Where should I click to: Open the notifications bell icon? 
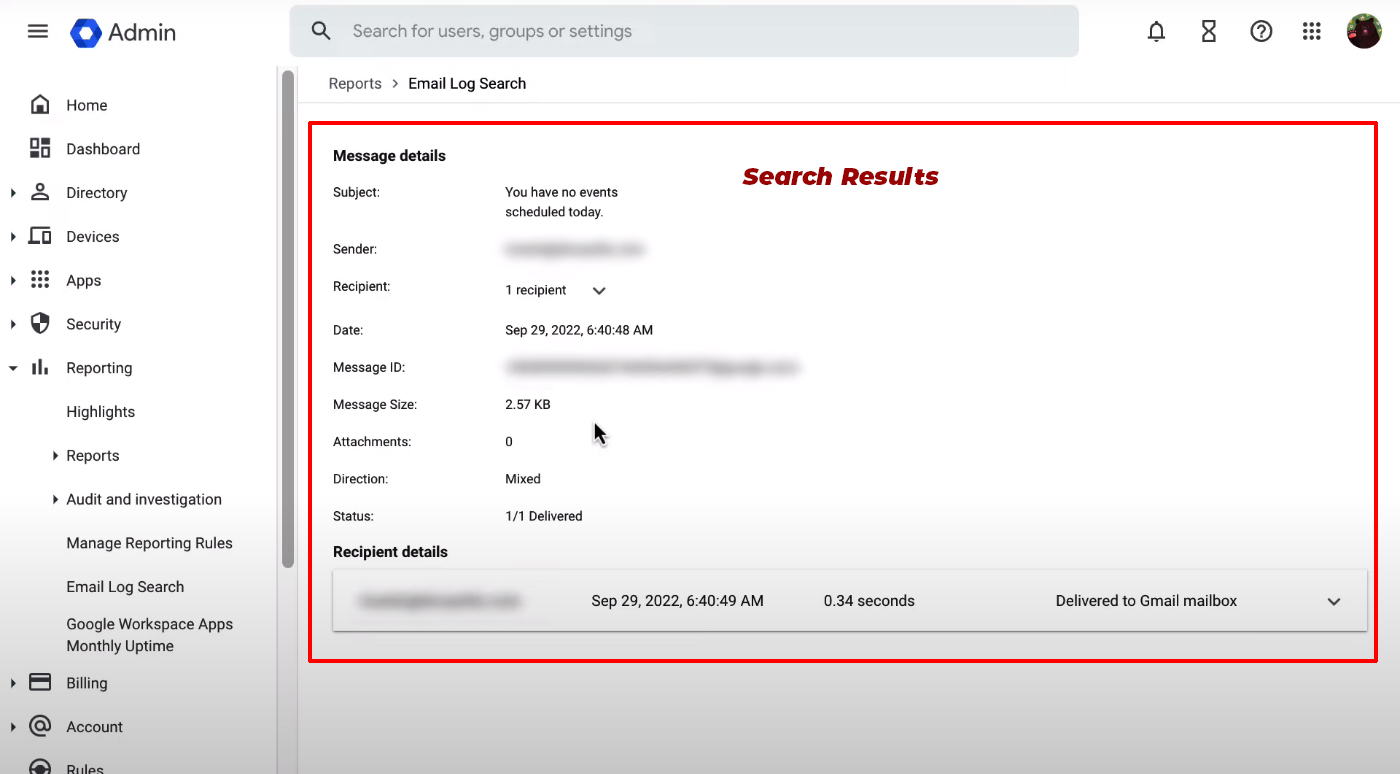(1156, 31)
